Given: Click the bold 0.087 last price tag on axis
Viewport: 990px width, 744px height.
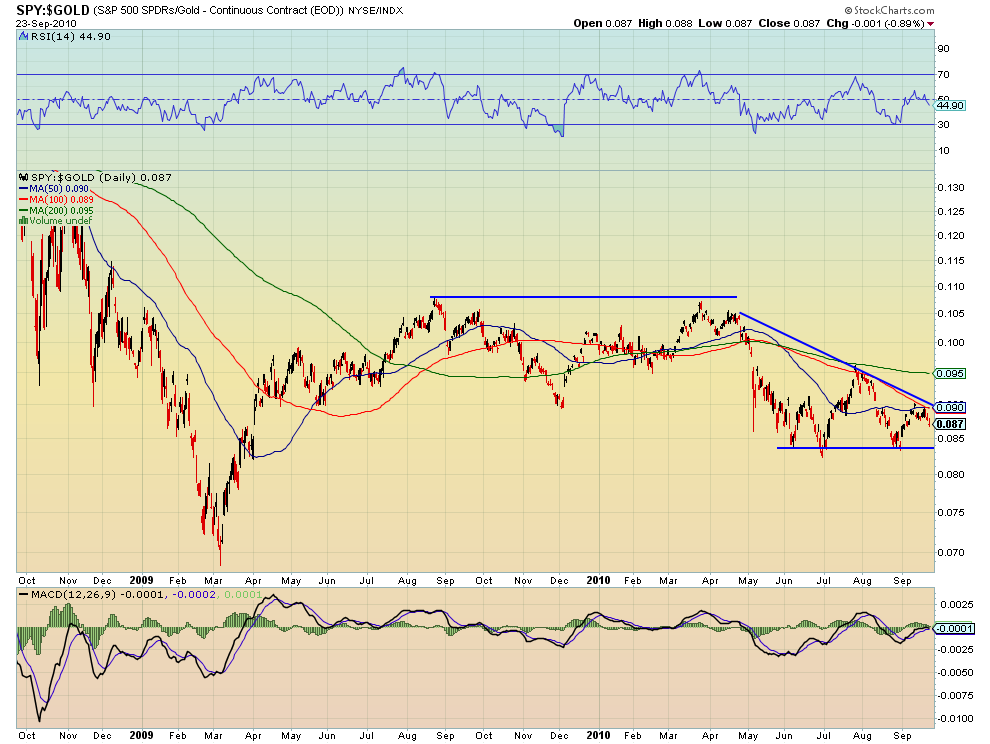Looking at the screenshot, I should 950,424.
